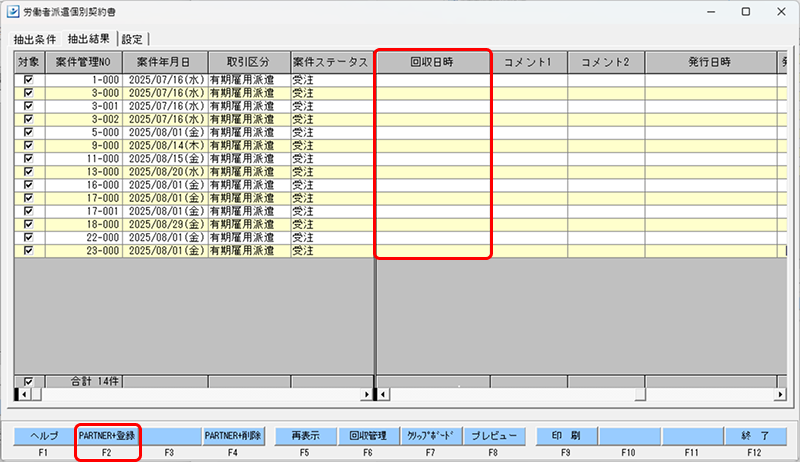This screenshot has width=800, height=462.
Task: Select the case number 1-000 cell
Action: point(84,80)
